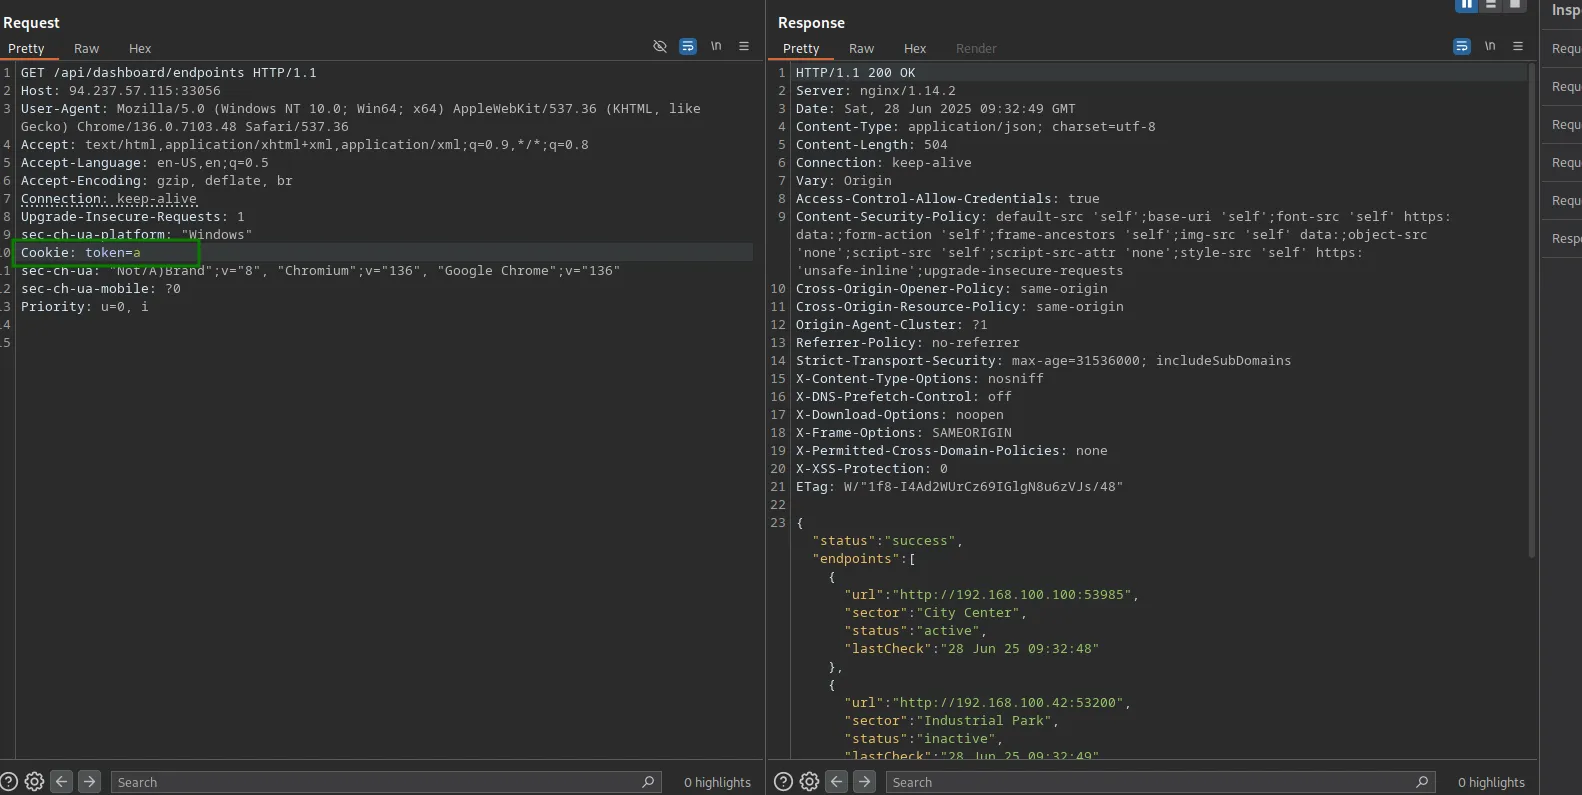Switch to side-by-side layout view icon
The image size is (1582, 795).
(x=1466, y=5)
